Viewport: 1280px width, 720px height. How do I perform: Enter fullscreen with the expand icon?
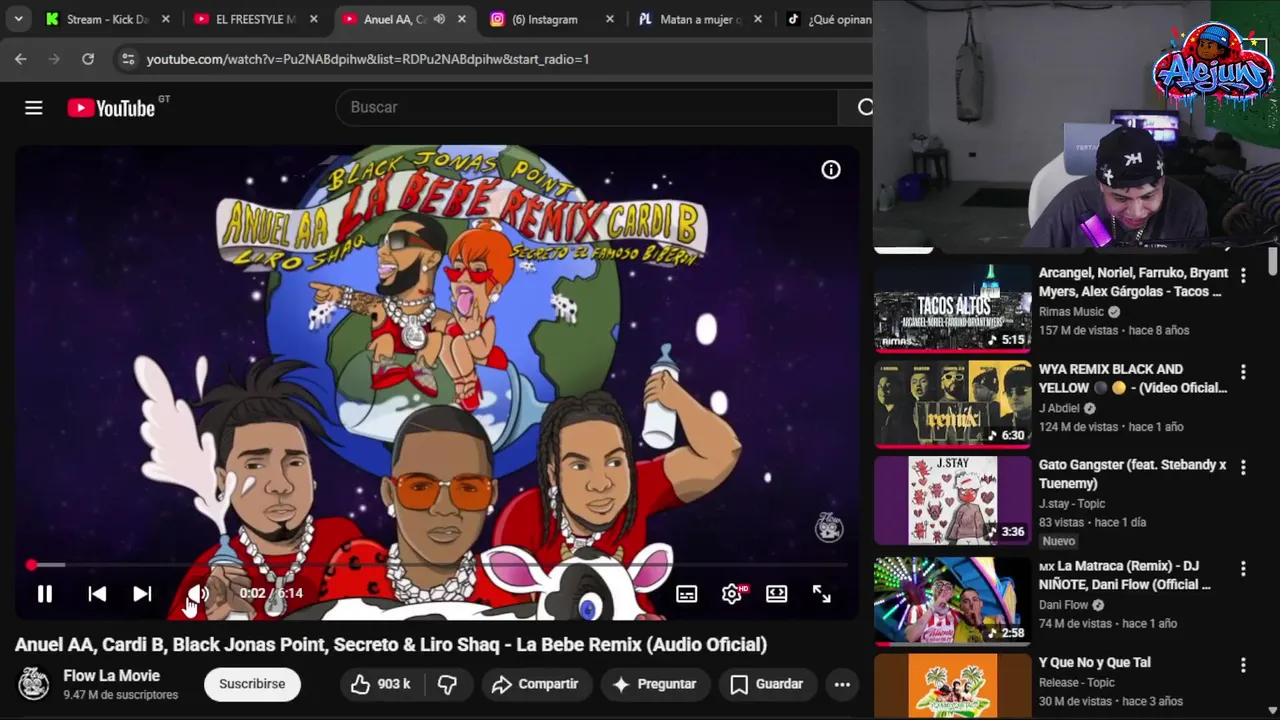pyautogui.click(x=822, y=594)
